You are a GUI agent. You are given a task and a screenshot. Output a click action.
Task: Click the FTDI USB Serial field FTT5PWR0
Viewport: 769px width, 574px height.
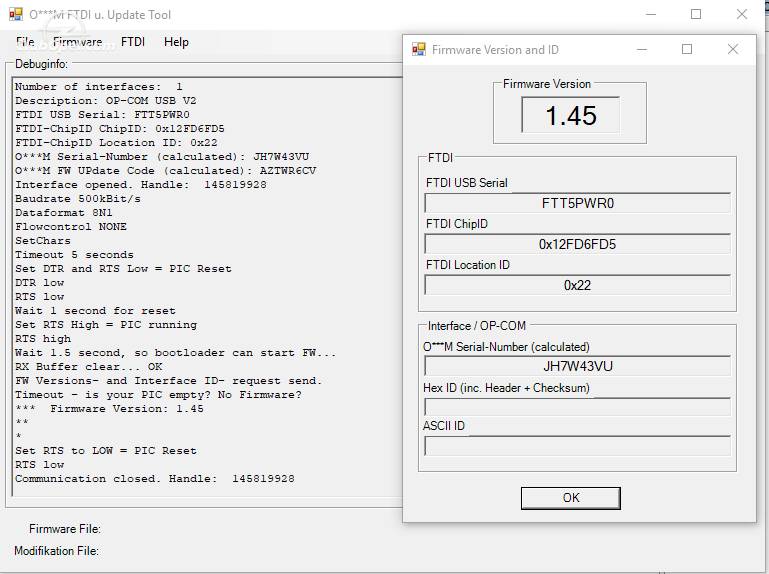pyautogui.click(x=577, y=203)
